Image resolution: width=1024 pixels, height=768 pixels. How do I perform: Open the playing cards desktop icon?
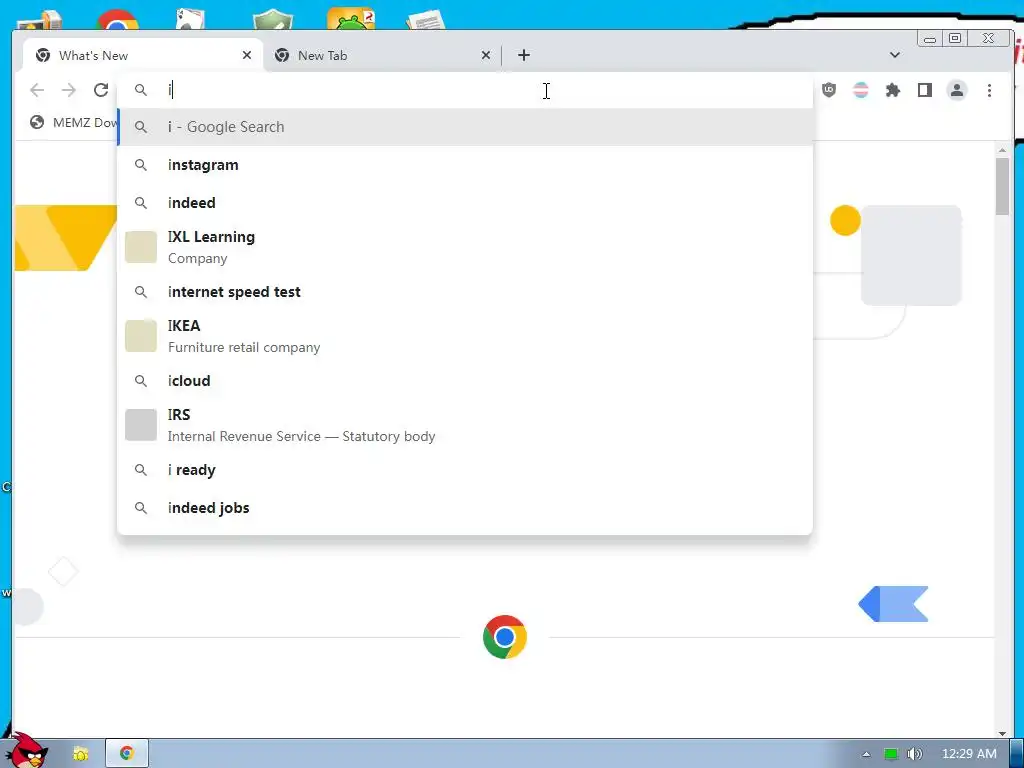[x=191, y=20]
